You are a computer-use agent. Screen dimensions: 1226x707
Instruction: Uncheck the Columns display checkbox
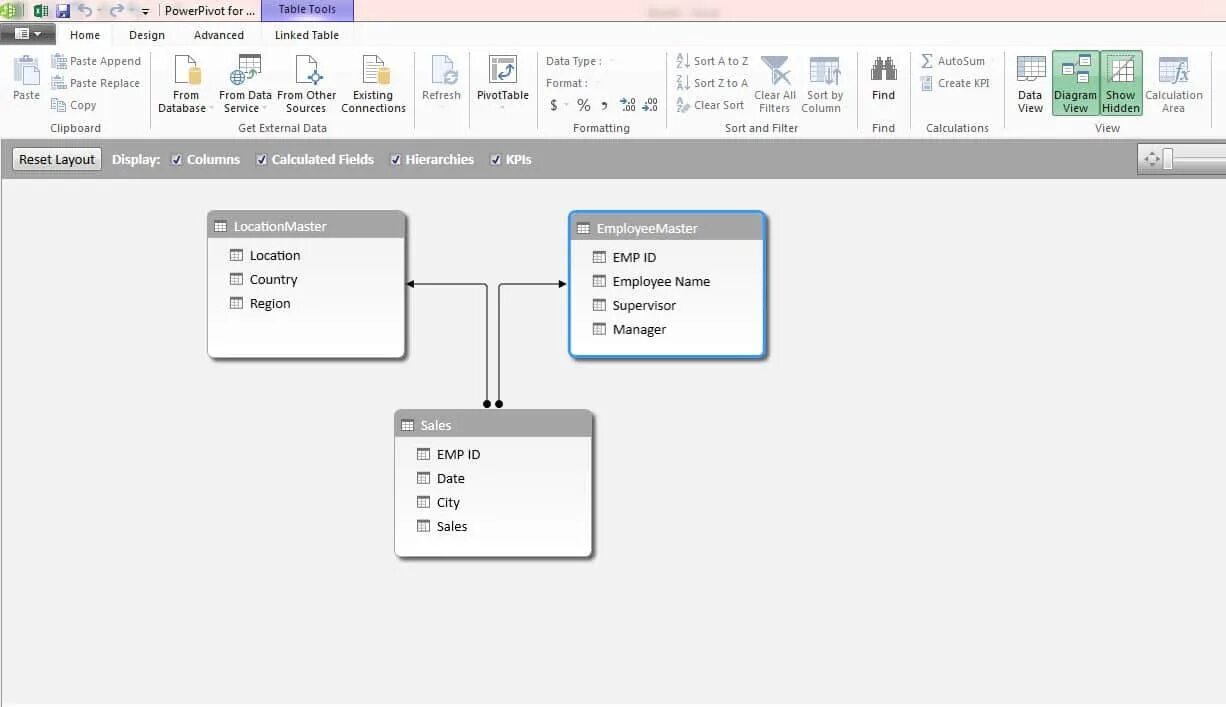[x=177, y=159]
